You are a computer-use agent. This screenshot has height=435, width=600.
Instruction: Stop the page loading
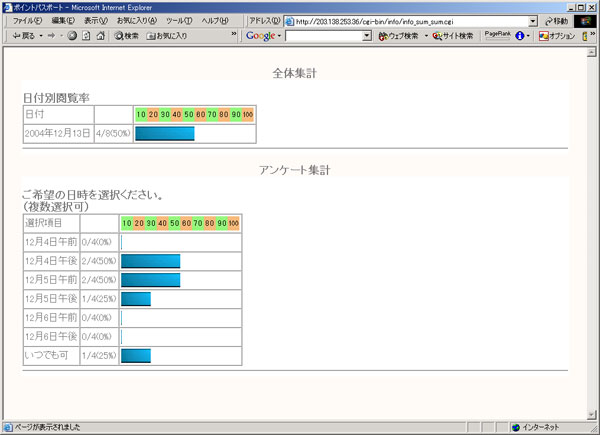[72, 36]
